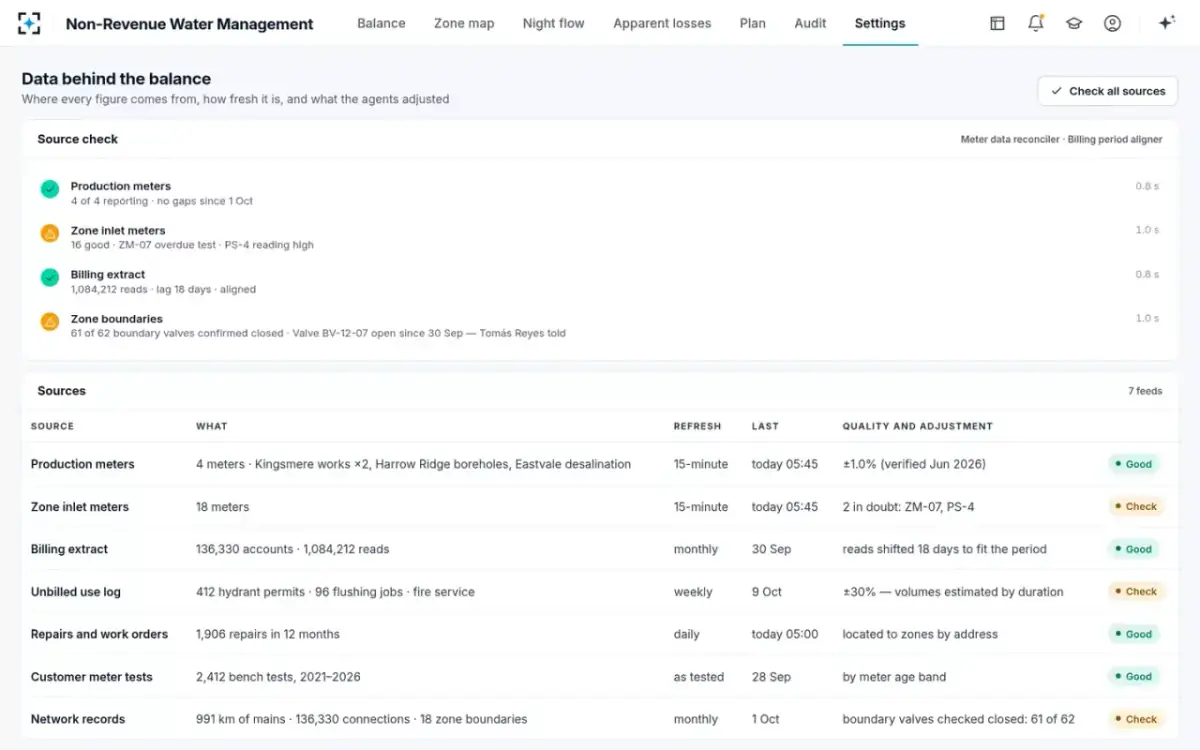Open the notifications bell

pos(1036,23)
